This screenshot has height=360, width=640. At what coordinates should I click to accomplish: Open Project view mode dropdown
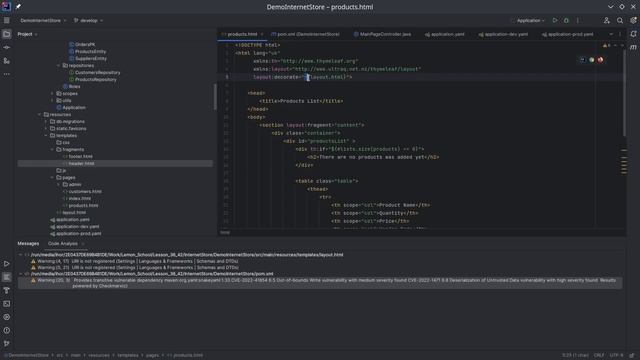27,34
